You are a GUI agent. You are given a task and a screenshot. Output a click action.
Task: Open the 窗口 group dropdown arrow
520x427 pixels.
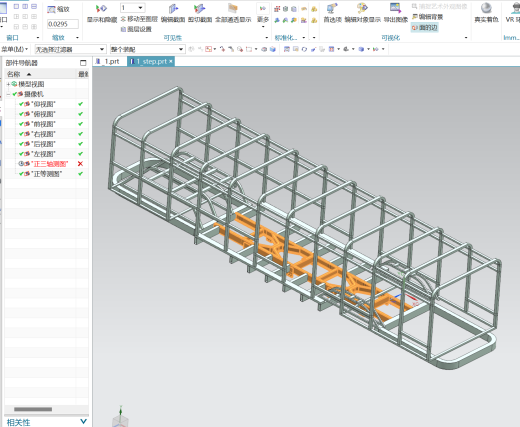click(38, 38)
